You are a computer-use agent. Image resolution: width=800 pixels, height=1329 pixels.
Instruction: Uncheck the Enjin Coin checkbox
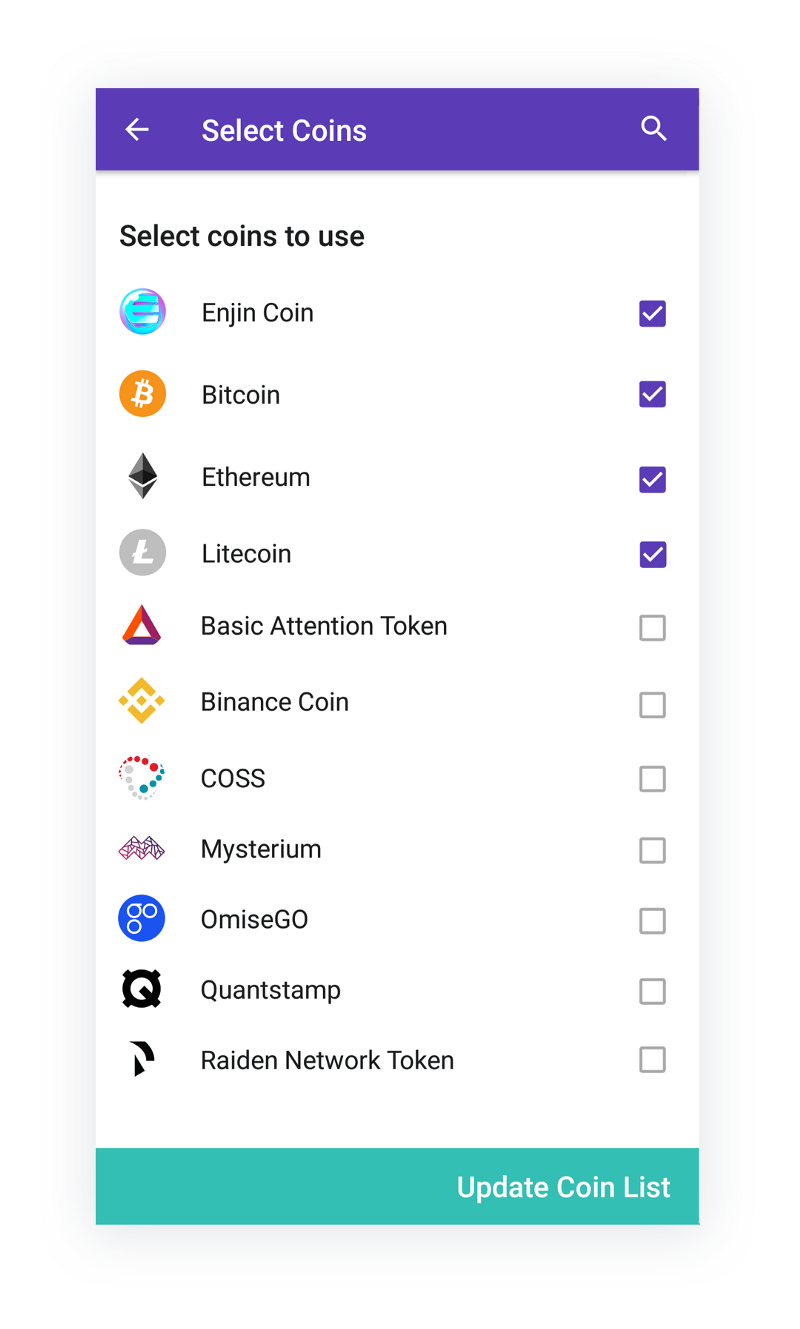pyautogui.click(x=652, y=314)
